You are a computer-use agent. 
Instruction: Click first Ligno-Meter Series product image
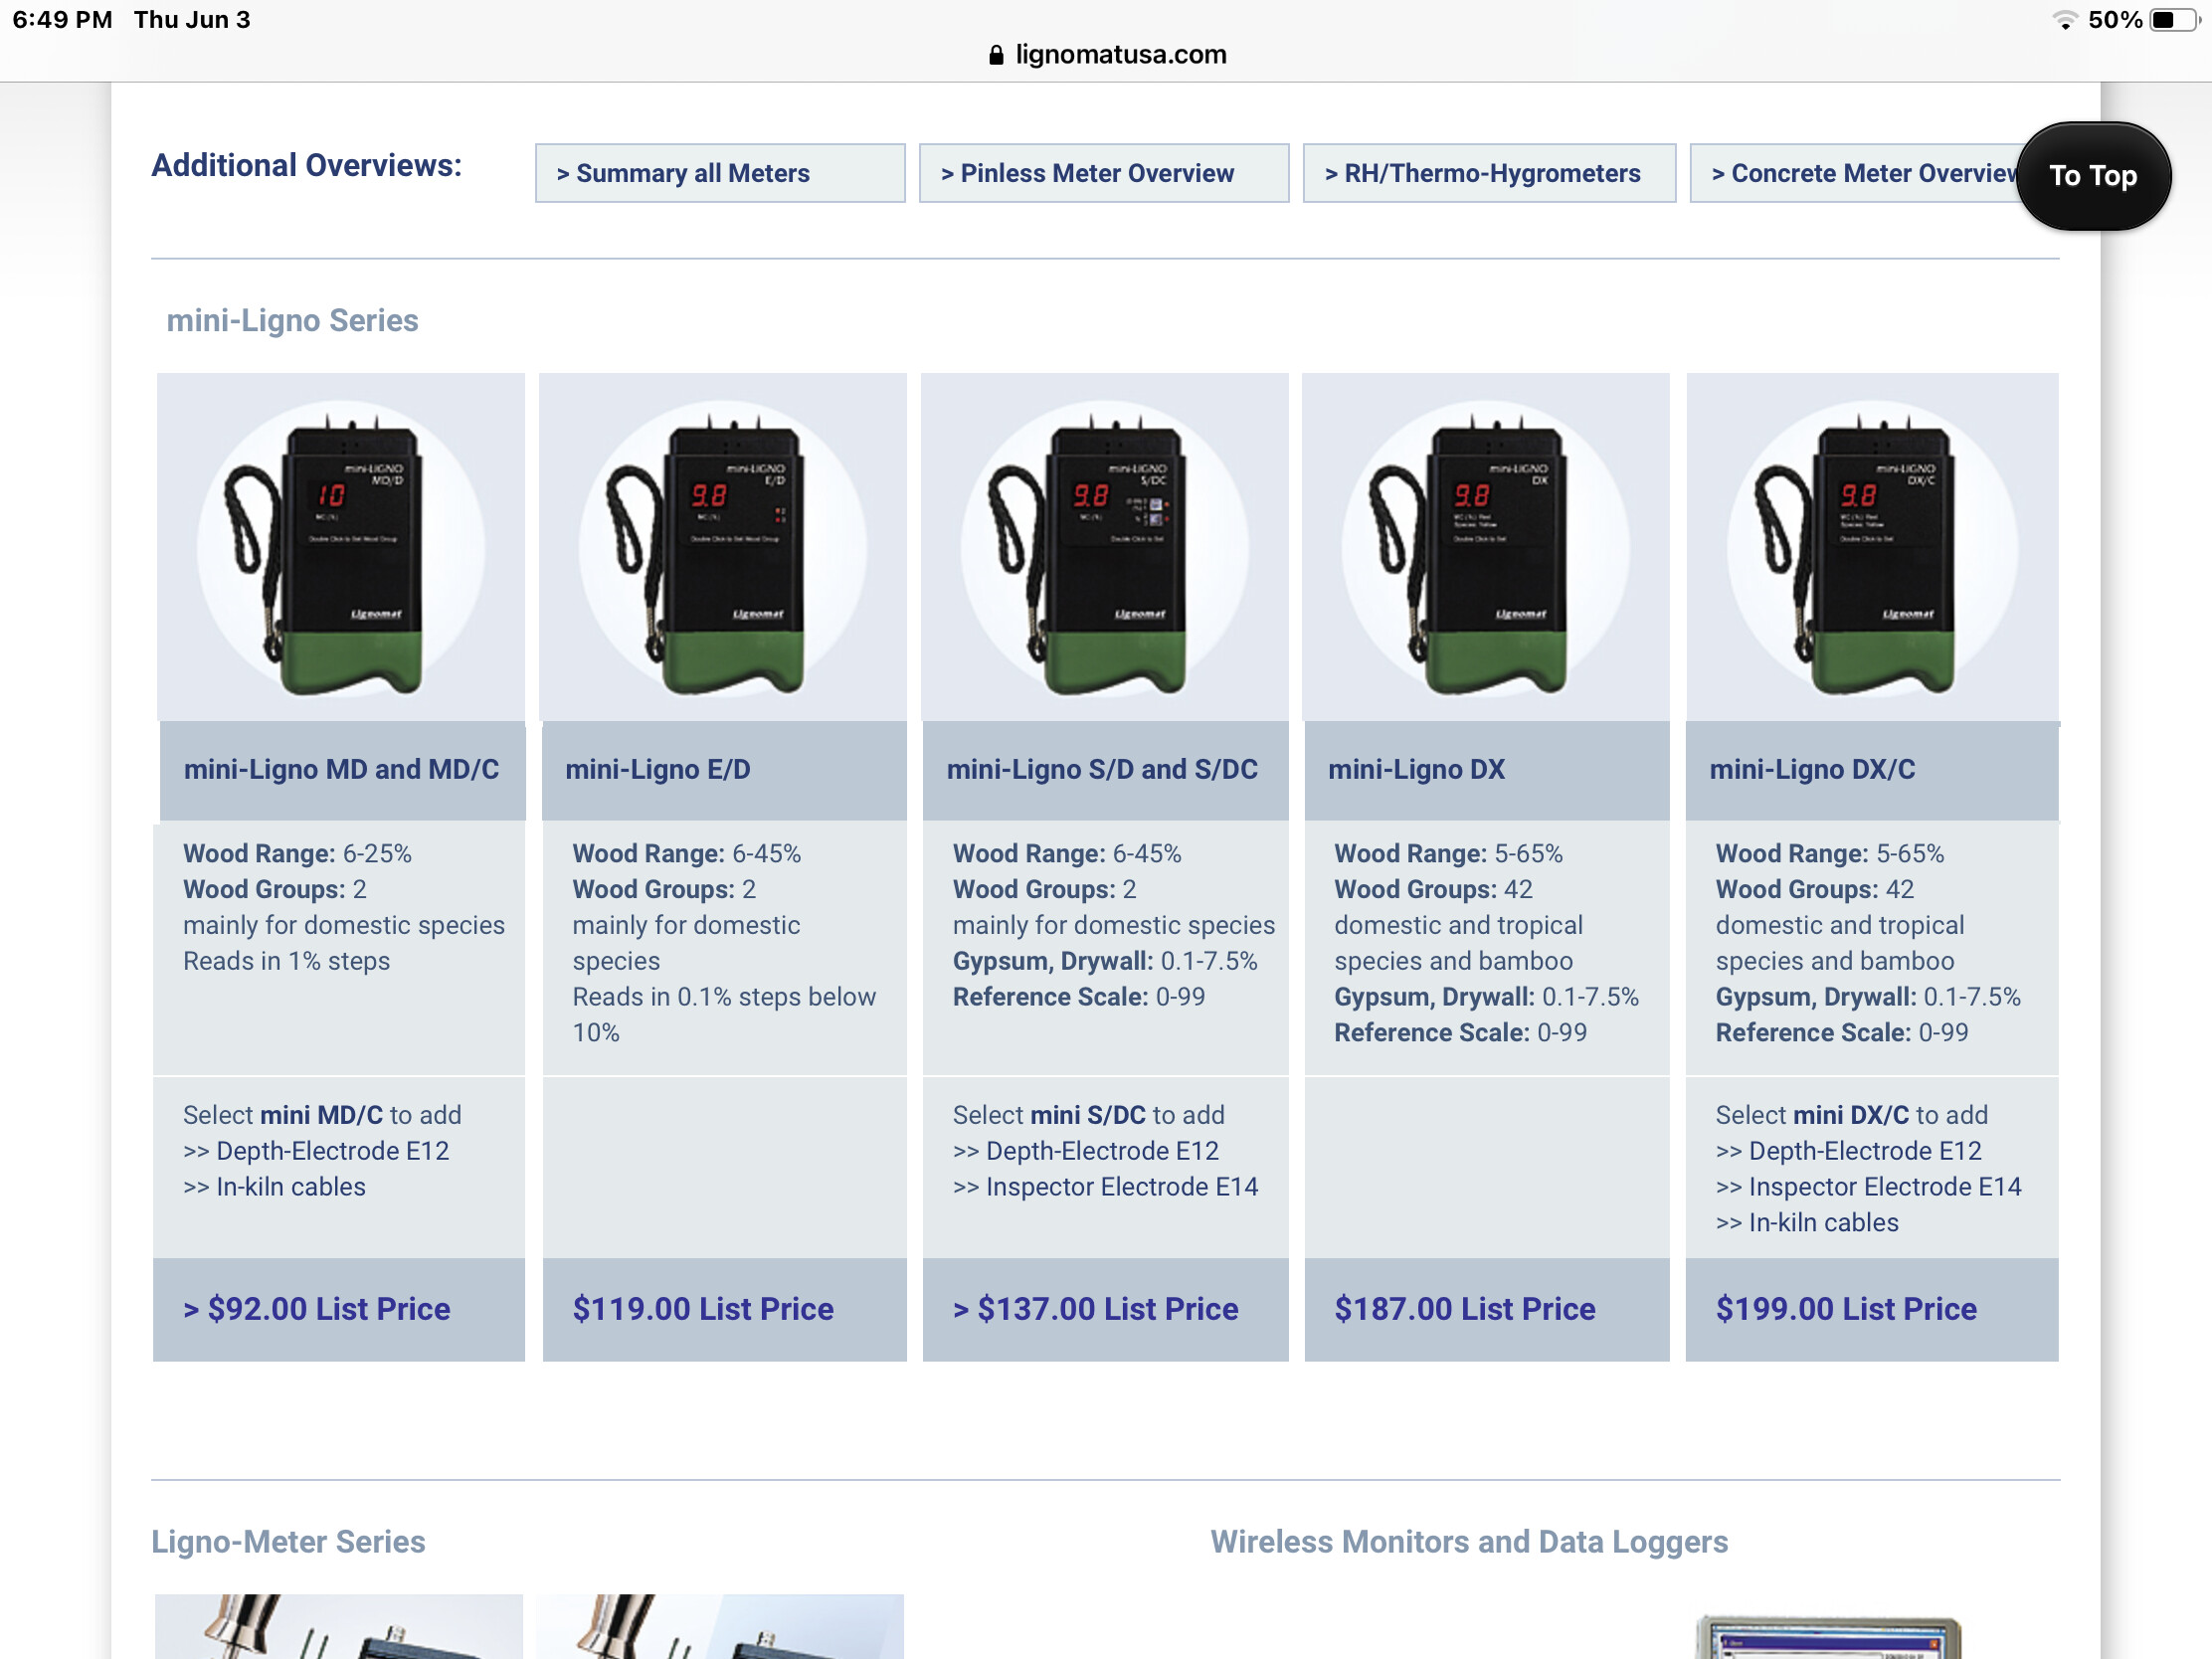[338, 1626]
